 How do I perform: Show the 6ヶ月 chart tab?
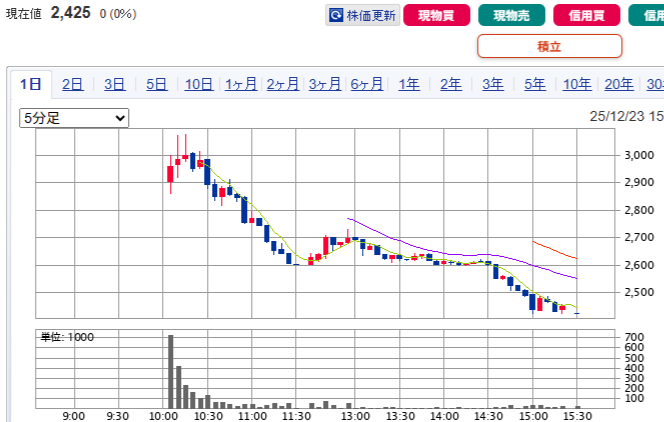(x=367, y=84)
